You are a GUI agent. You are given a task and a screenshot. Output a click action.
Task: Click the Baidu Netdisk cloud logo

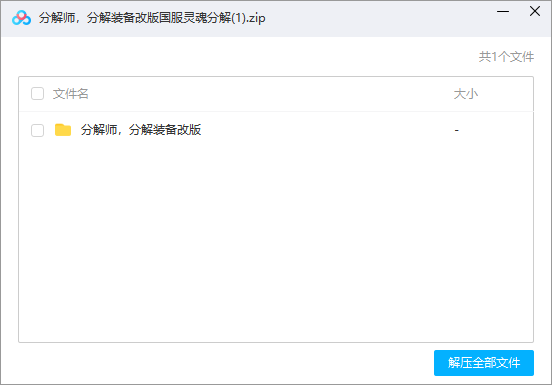pyautogui.click(x=21, y=18)
